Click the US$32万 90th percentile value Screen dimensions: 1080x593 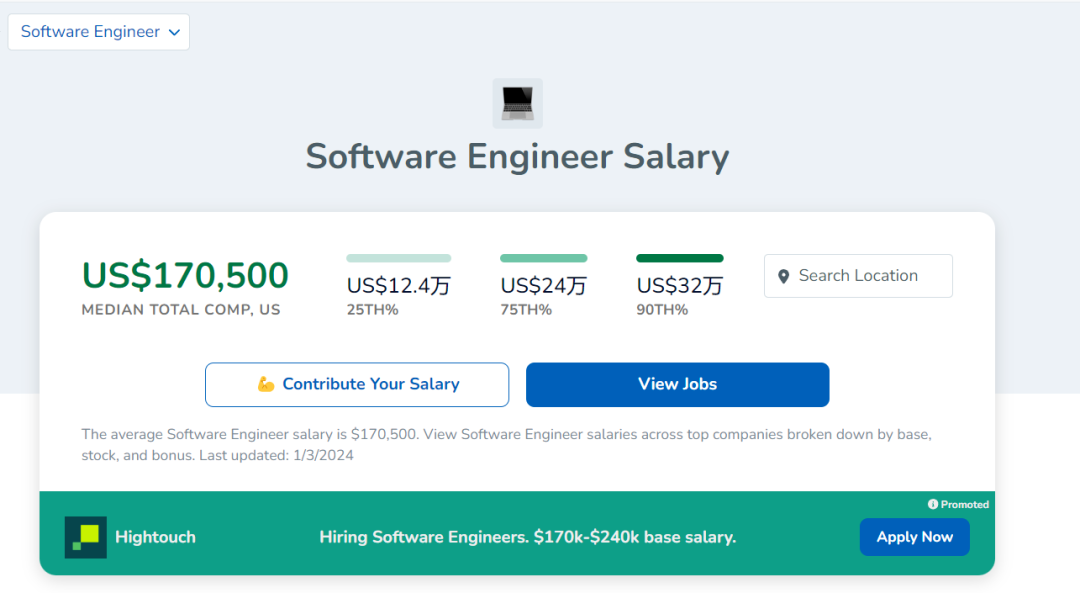pyautogui.click(x=680, y=286)
